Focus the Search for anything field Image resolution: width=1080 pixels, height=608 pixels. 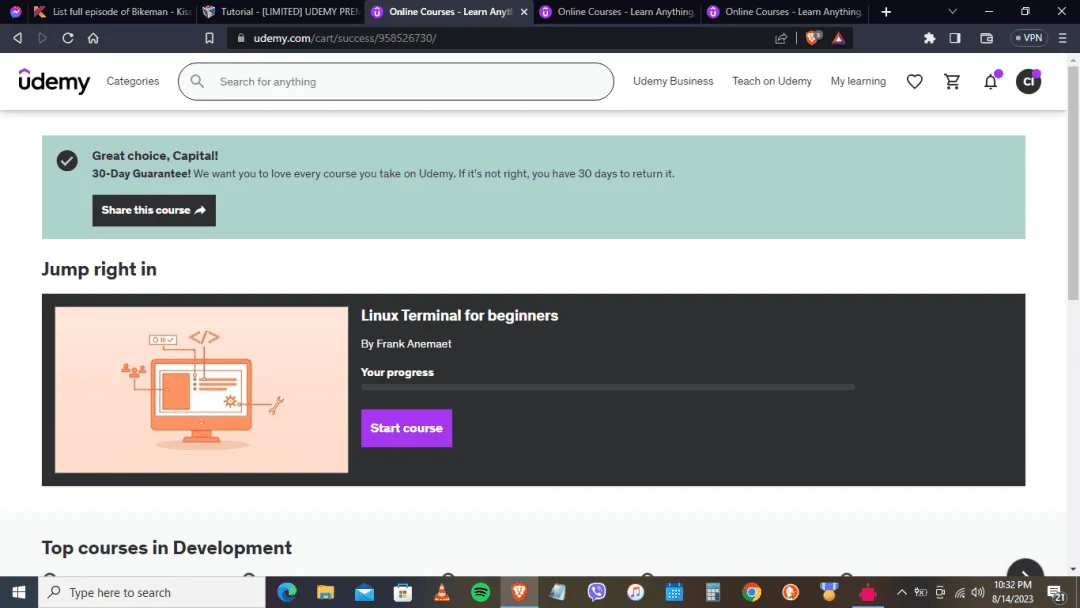[x=396, y=81]
